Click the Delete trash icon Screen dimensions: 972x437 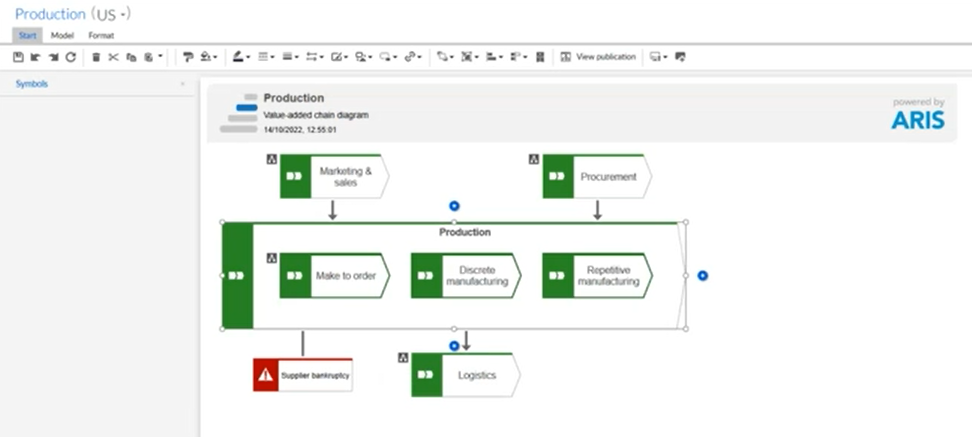(96, 57)
